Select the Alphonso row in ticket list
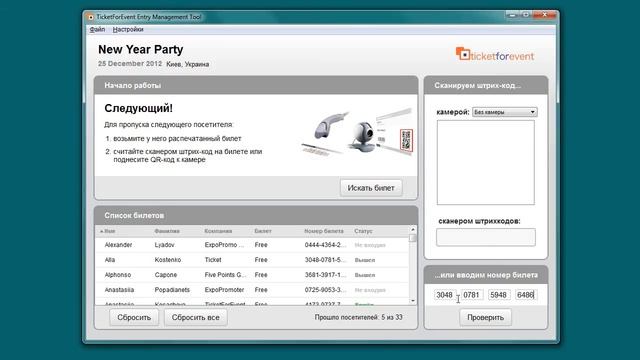This screenshot has height=360, width=640. [x=251, y=275]
